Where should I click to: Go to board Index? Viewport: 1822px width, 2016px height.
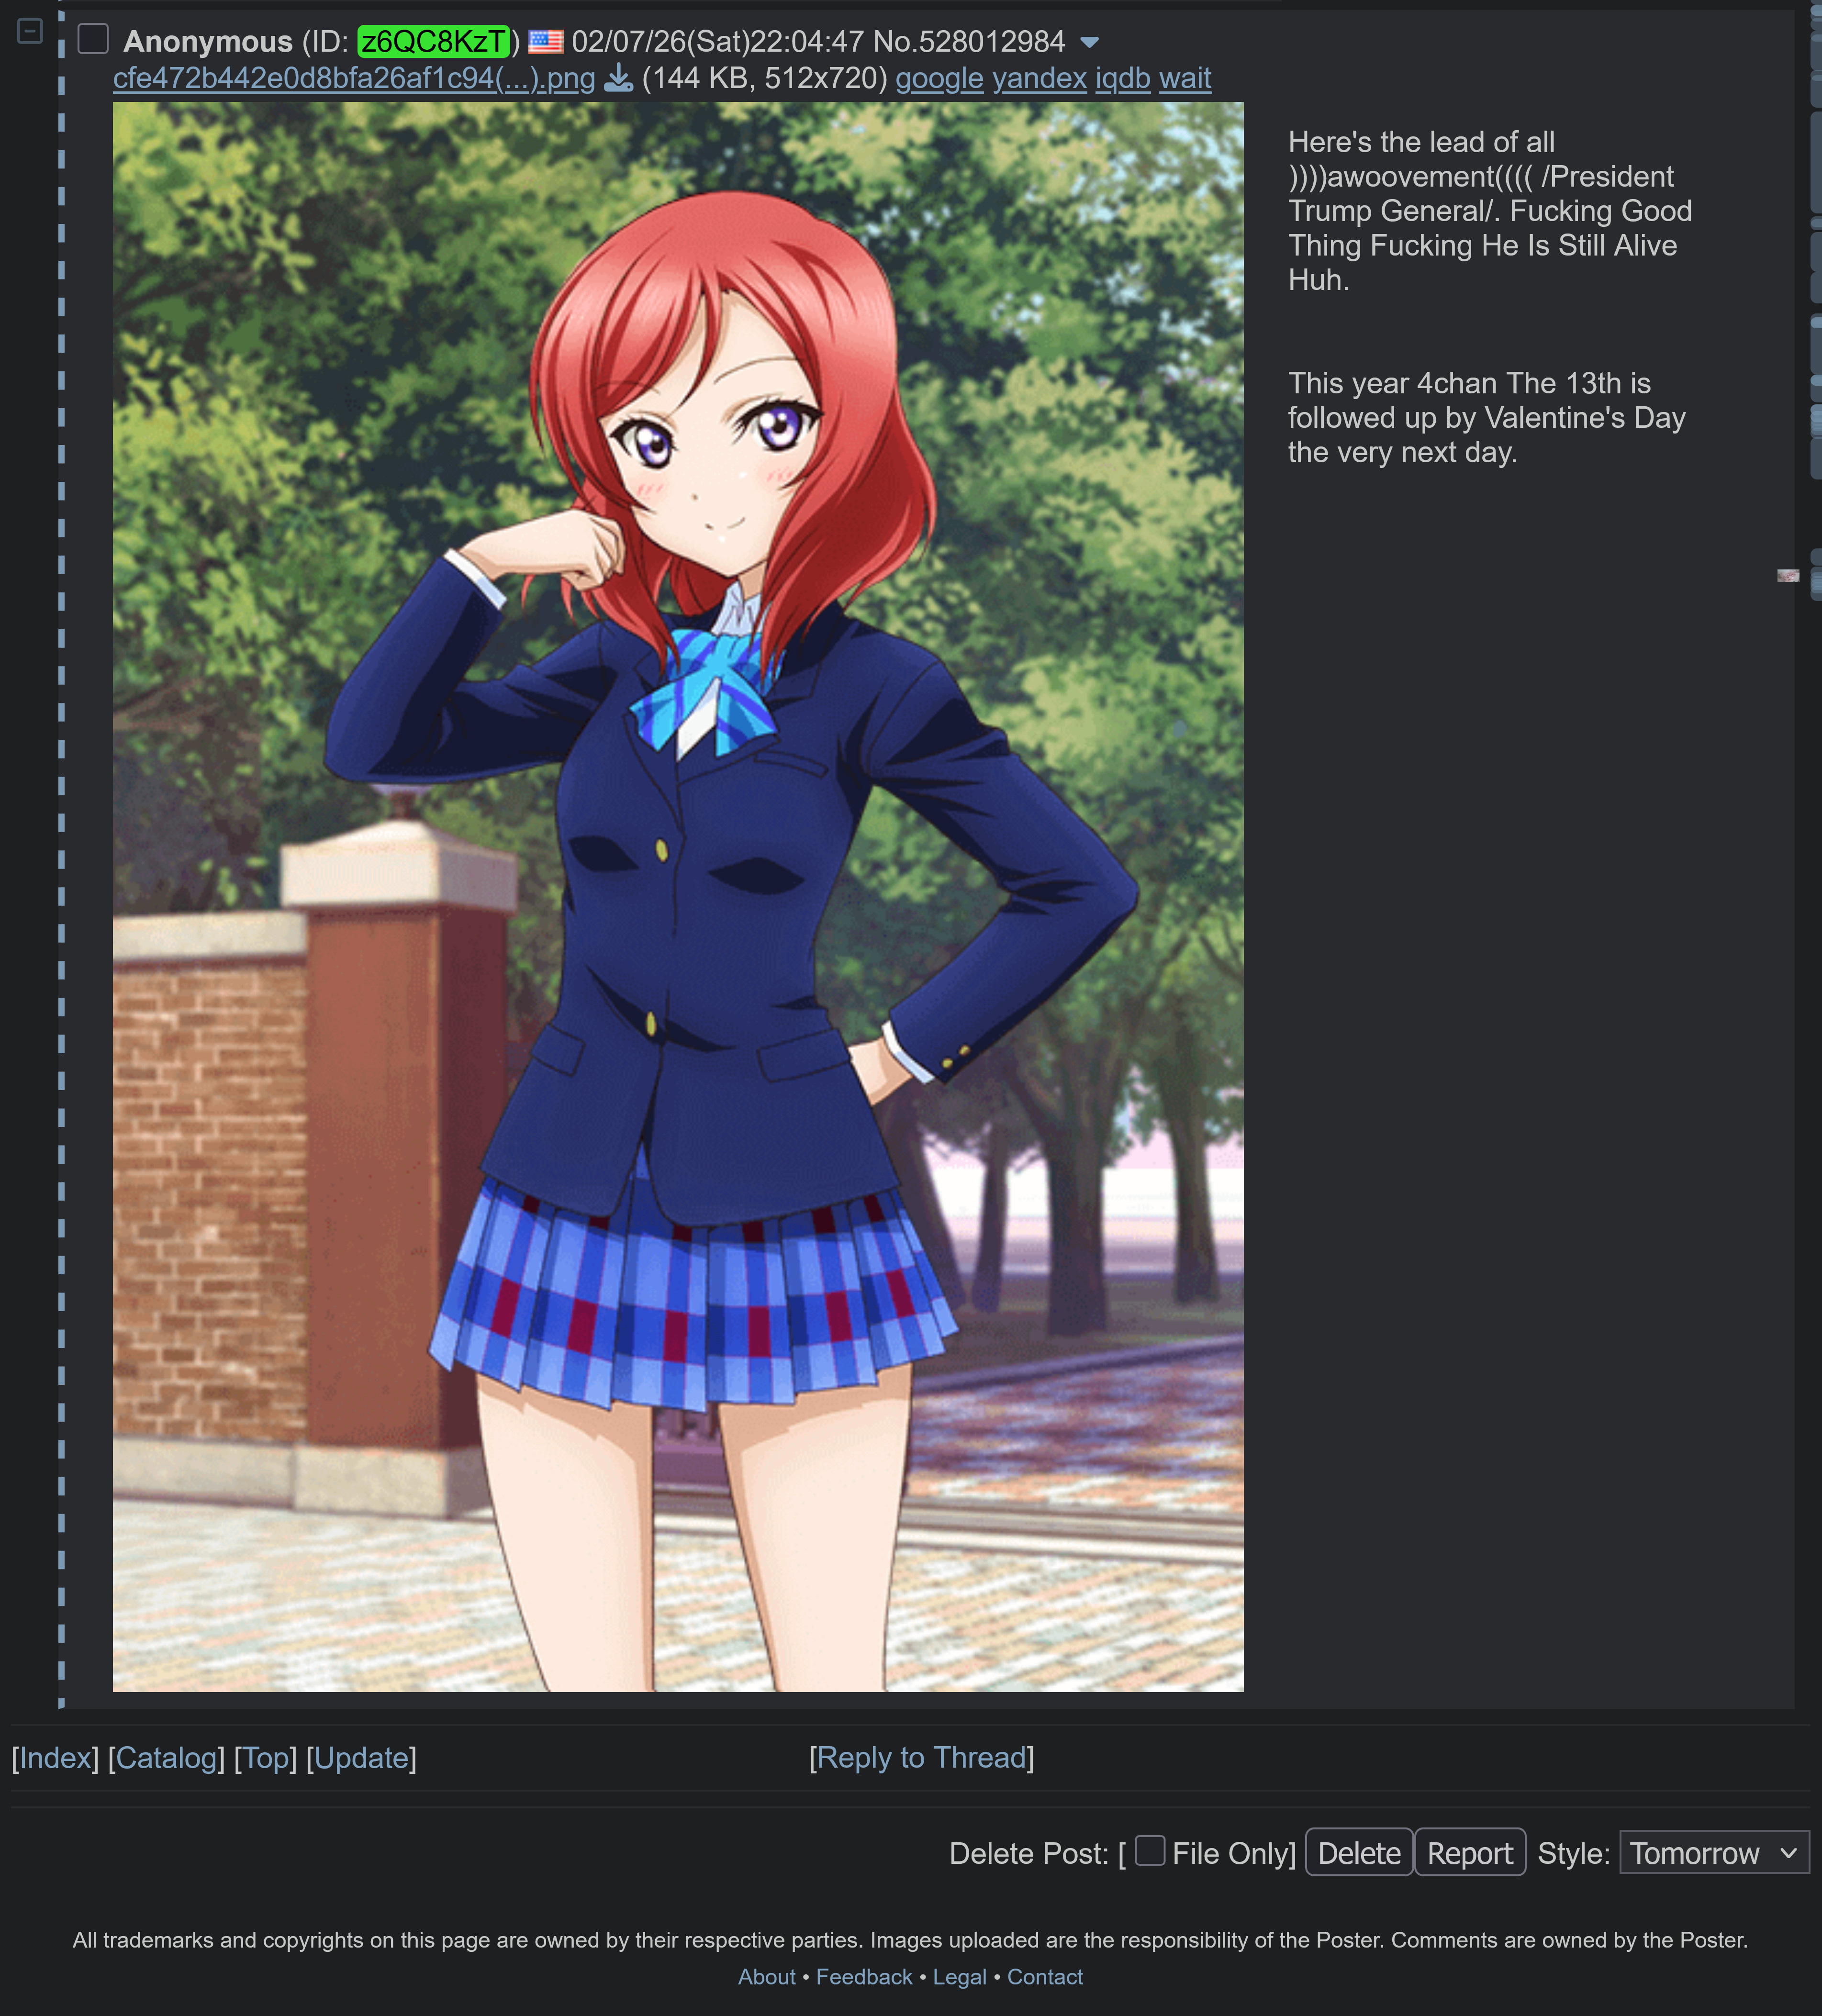click(x=55, y=1758)
